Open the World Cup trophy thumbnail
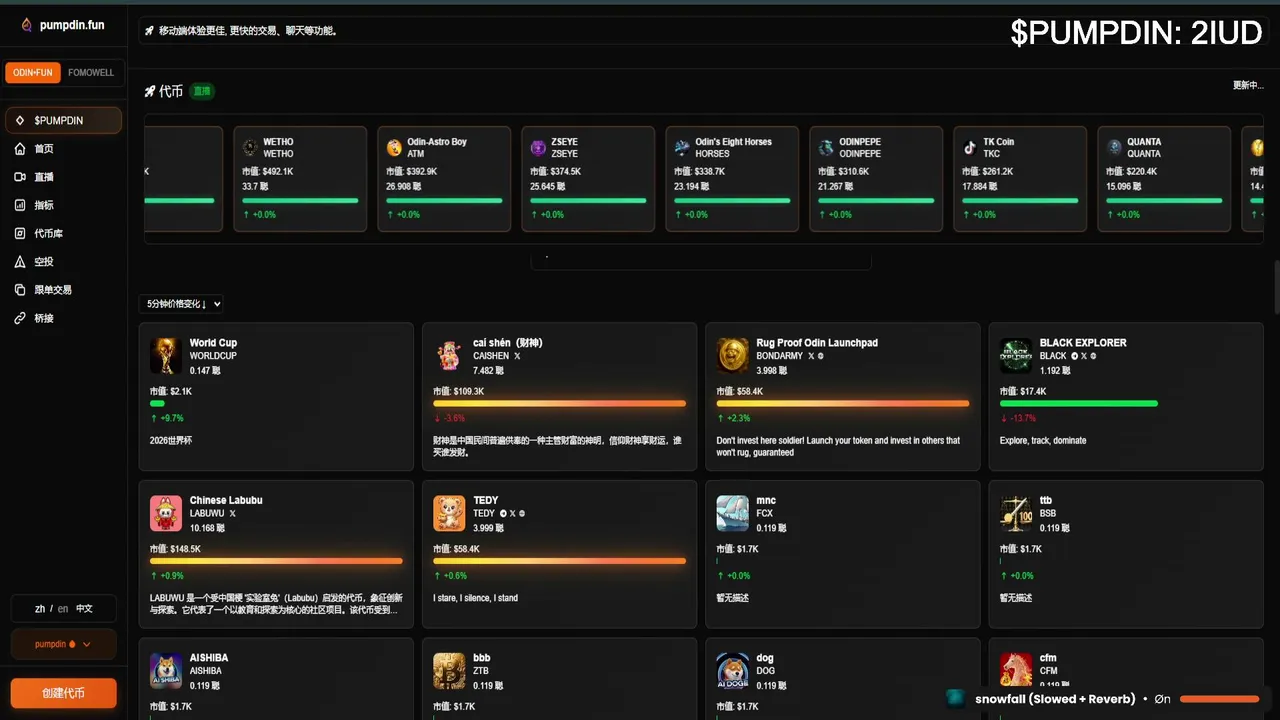 (166, 356)
